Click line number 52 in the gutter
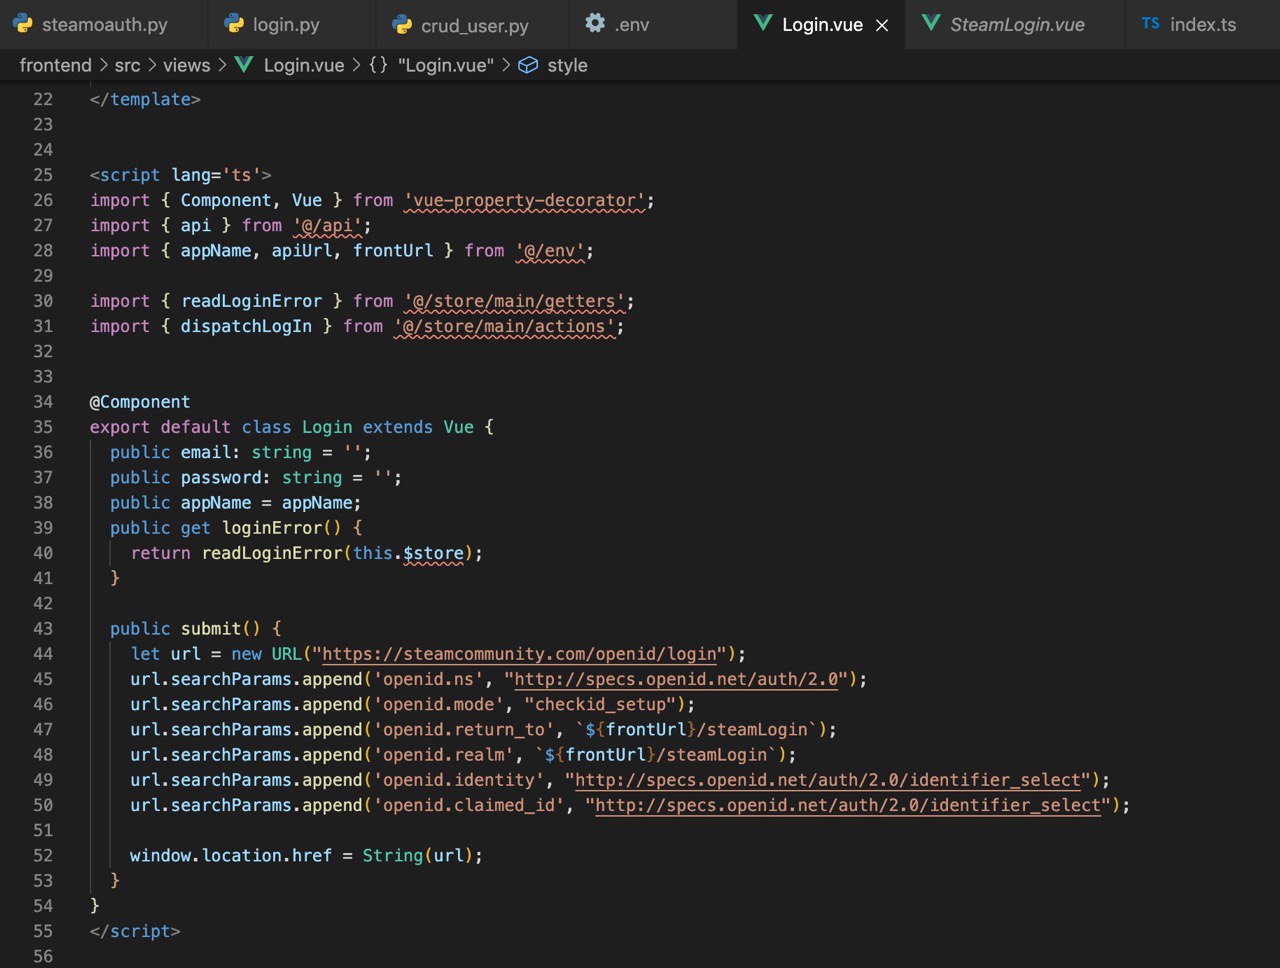 click(x=43, y=856)
